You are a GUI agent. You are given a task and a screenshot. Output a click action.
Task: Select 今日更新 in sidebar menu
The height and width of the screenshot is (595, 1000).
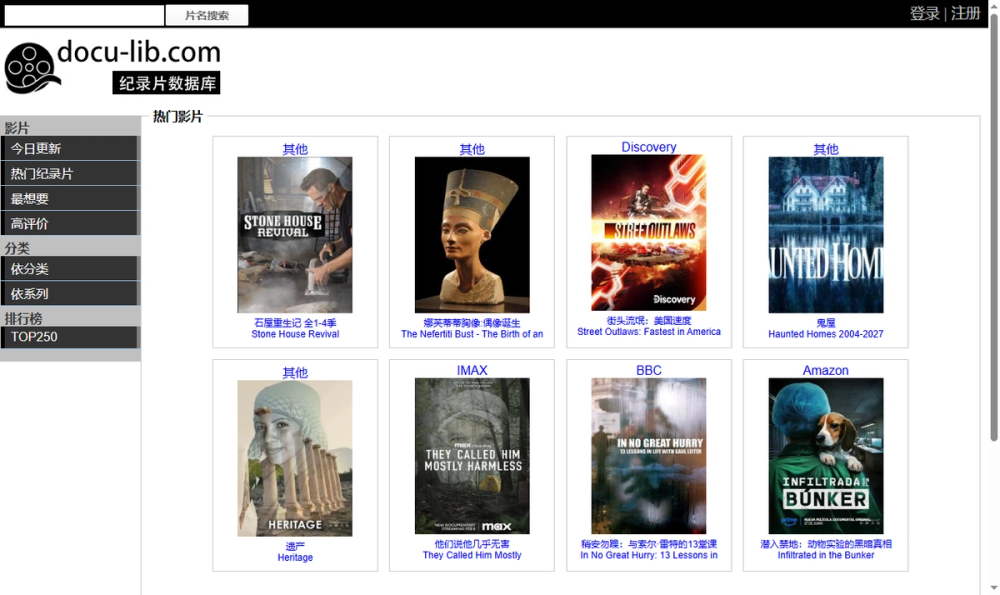pos(69,149)
